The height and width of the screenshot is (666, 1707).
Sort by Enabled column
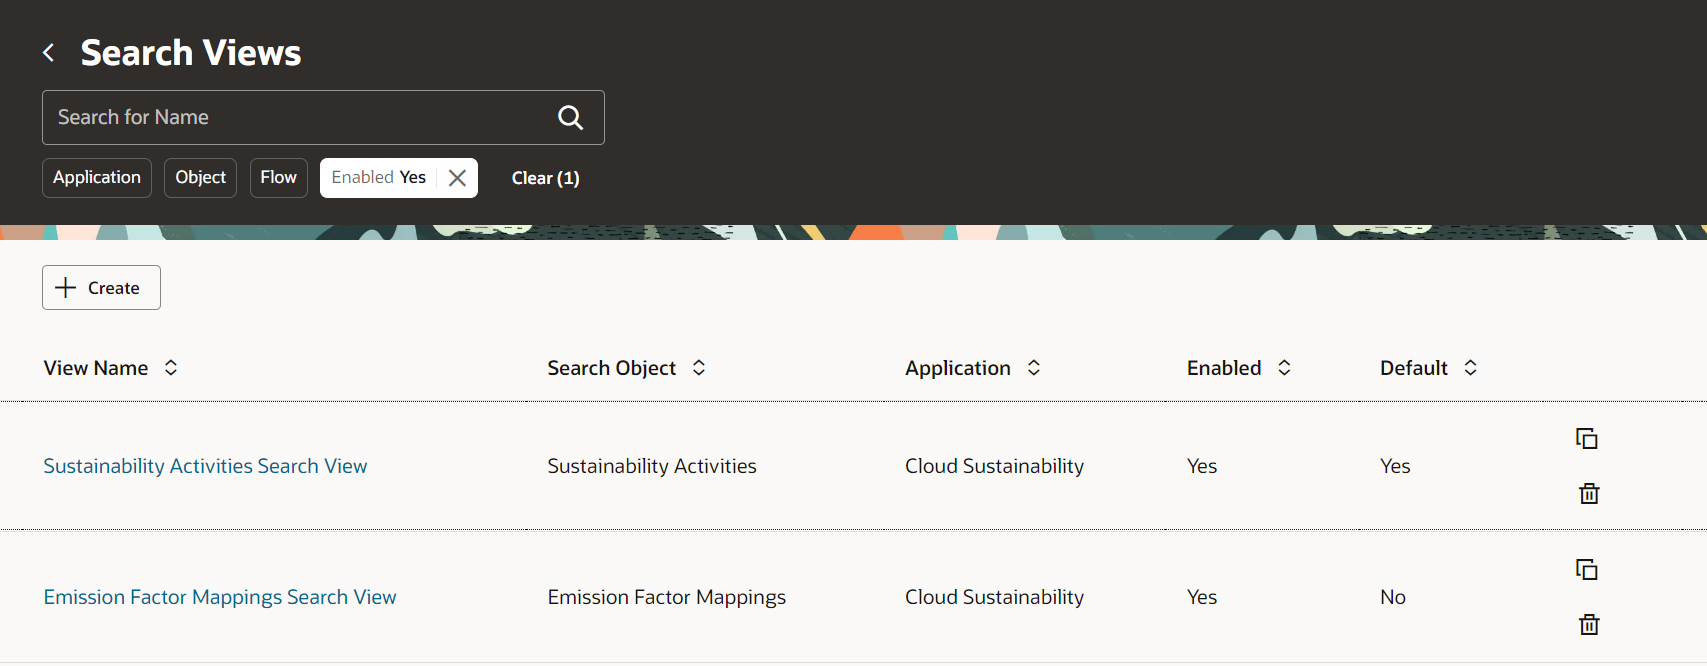coord(1285,368)
